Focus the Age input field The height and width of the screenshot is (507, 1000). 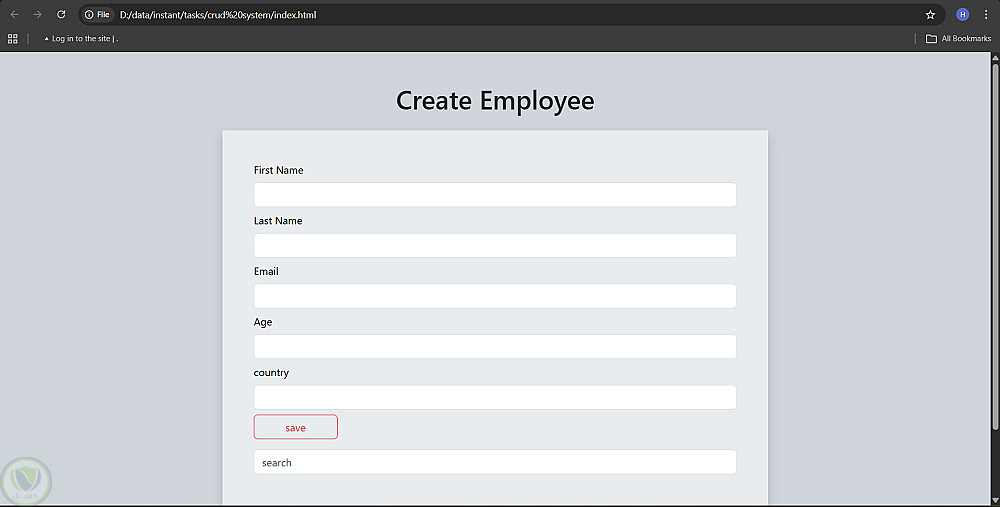point(495,346)
